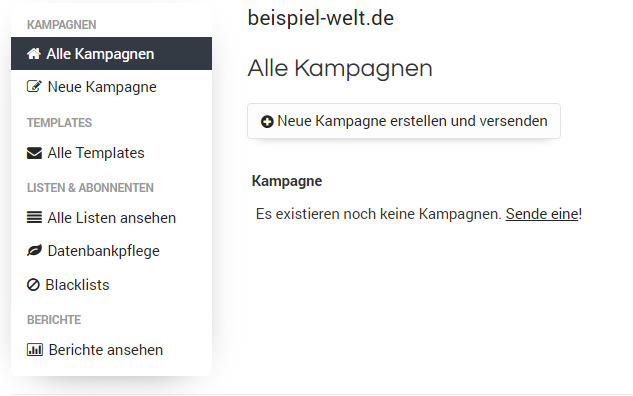Click the plus circle icon in the button

pyautogui.click(x=267, y=122)
